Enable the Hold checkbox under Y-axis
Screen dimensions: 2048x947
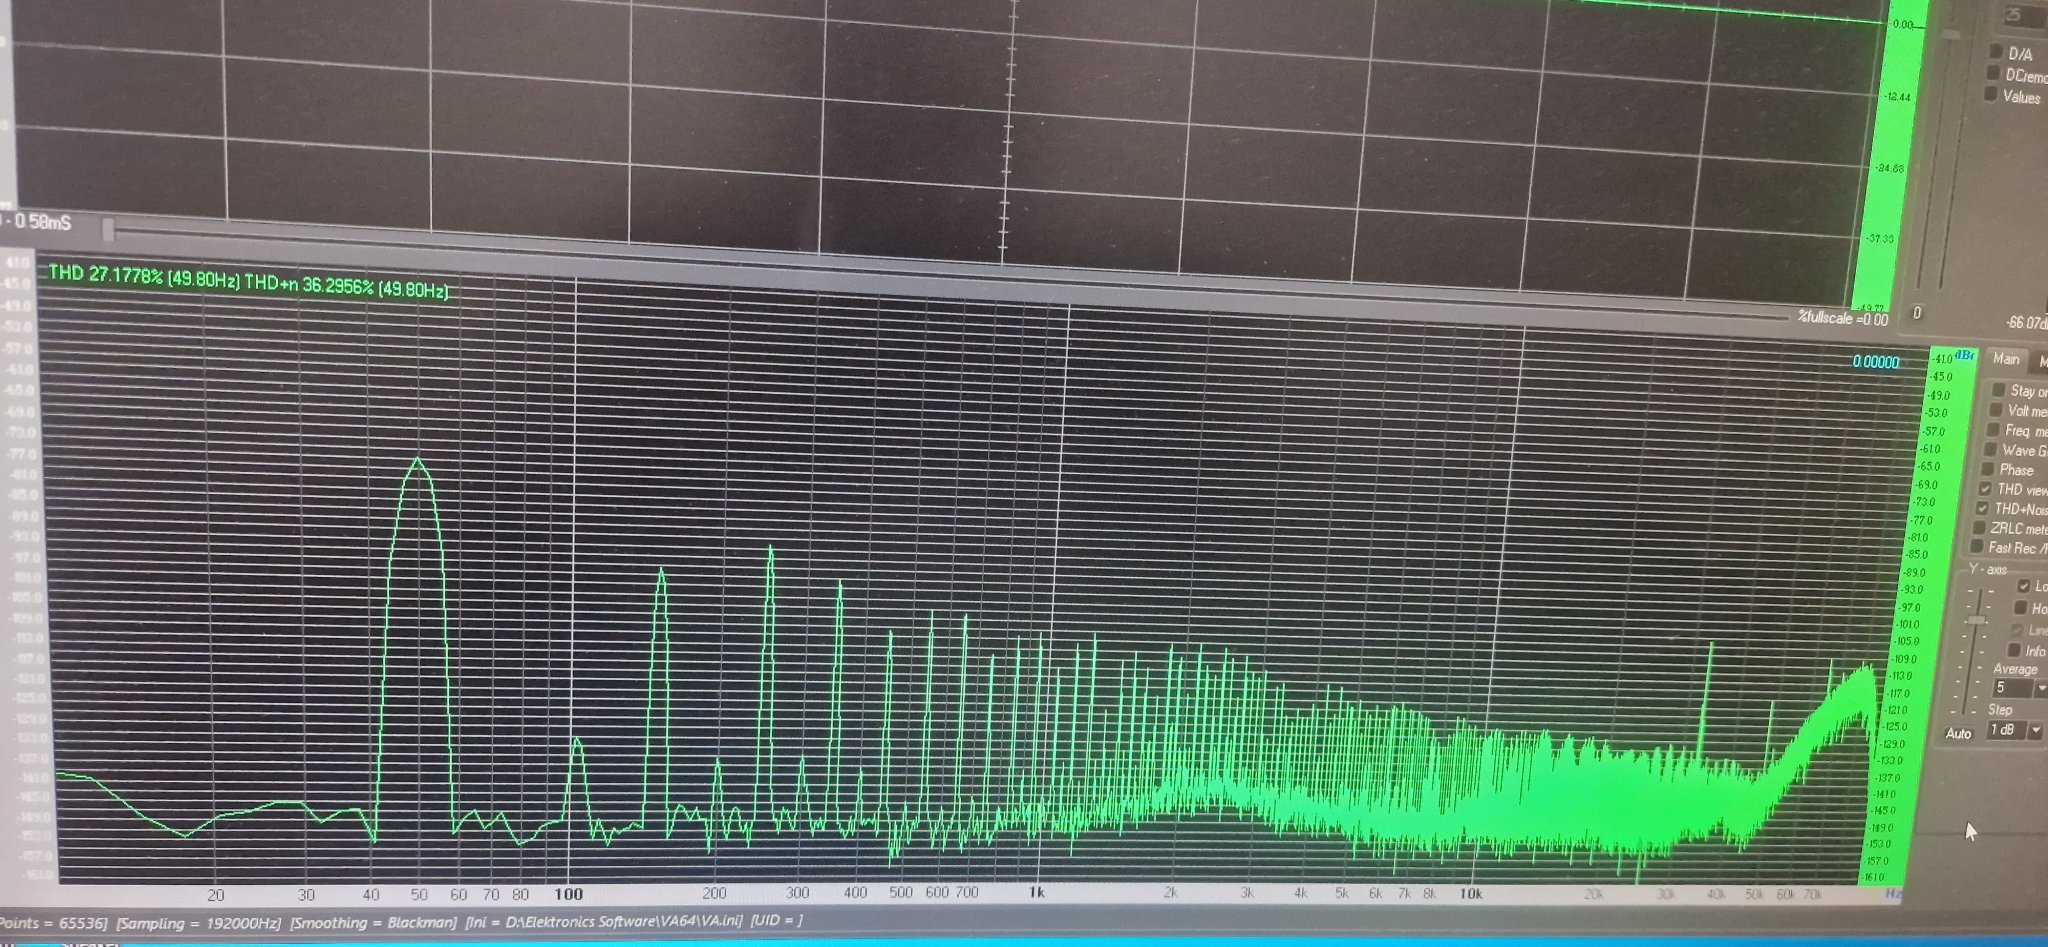2021,608
